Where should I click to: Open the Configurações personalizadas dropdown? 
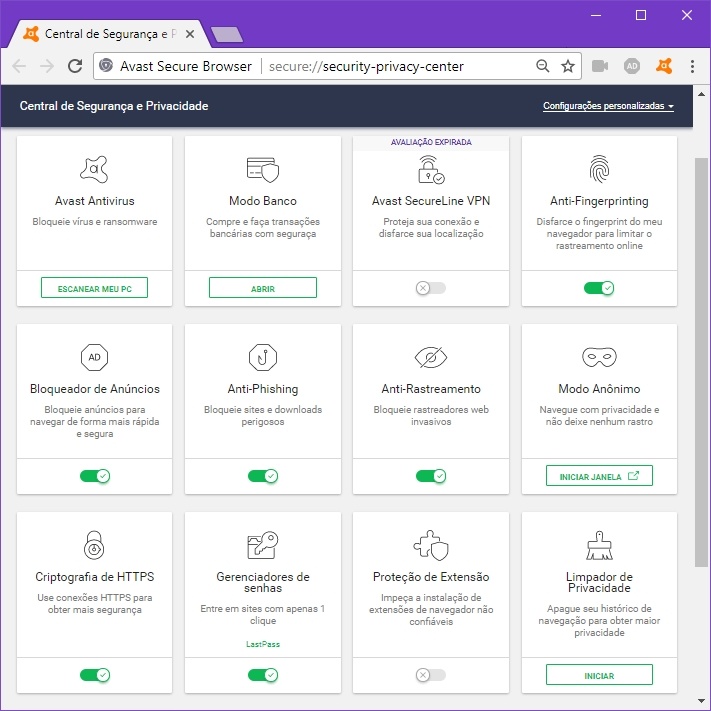point(608,106)
